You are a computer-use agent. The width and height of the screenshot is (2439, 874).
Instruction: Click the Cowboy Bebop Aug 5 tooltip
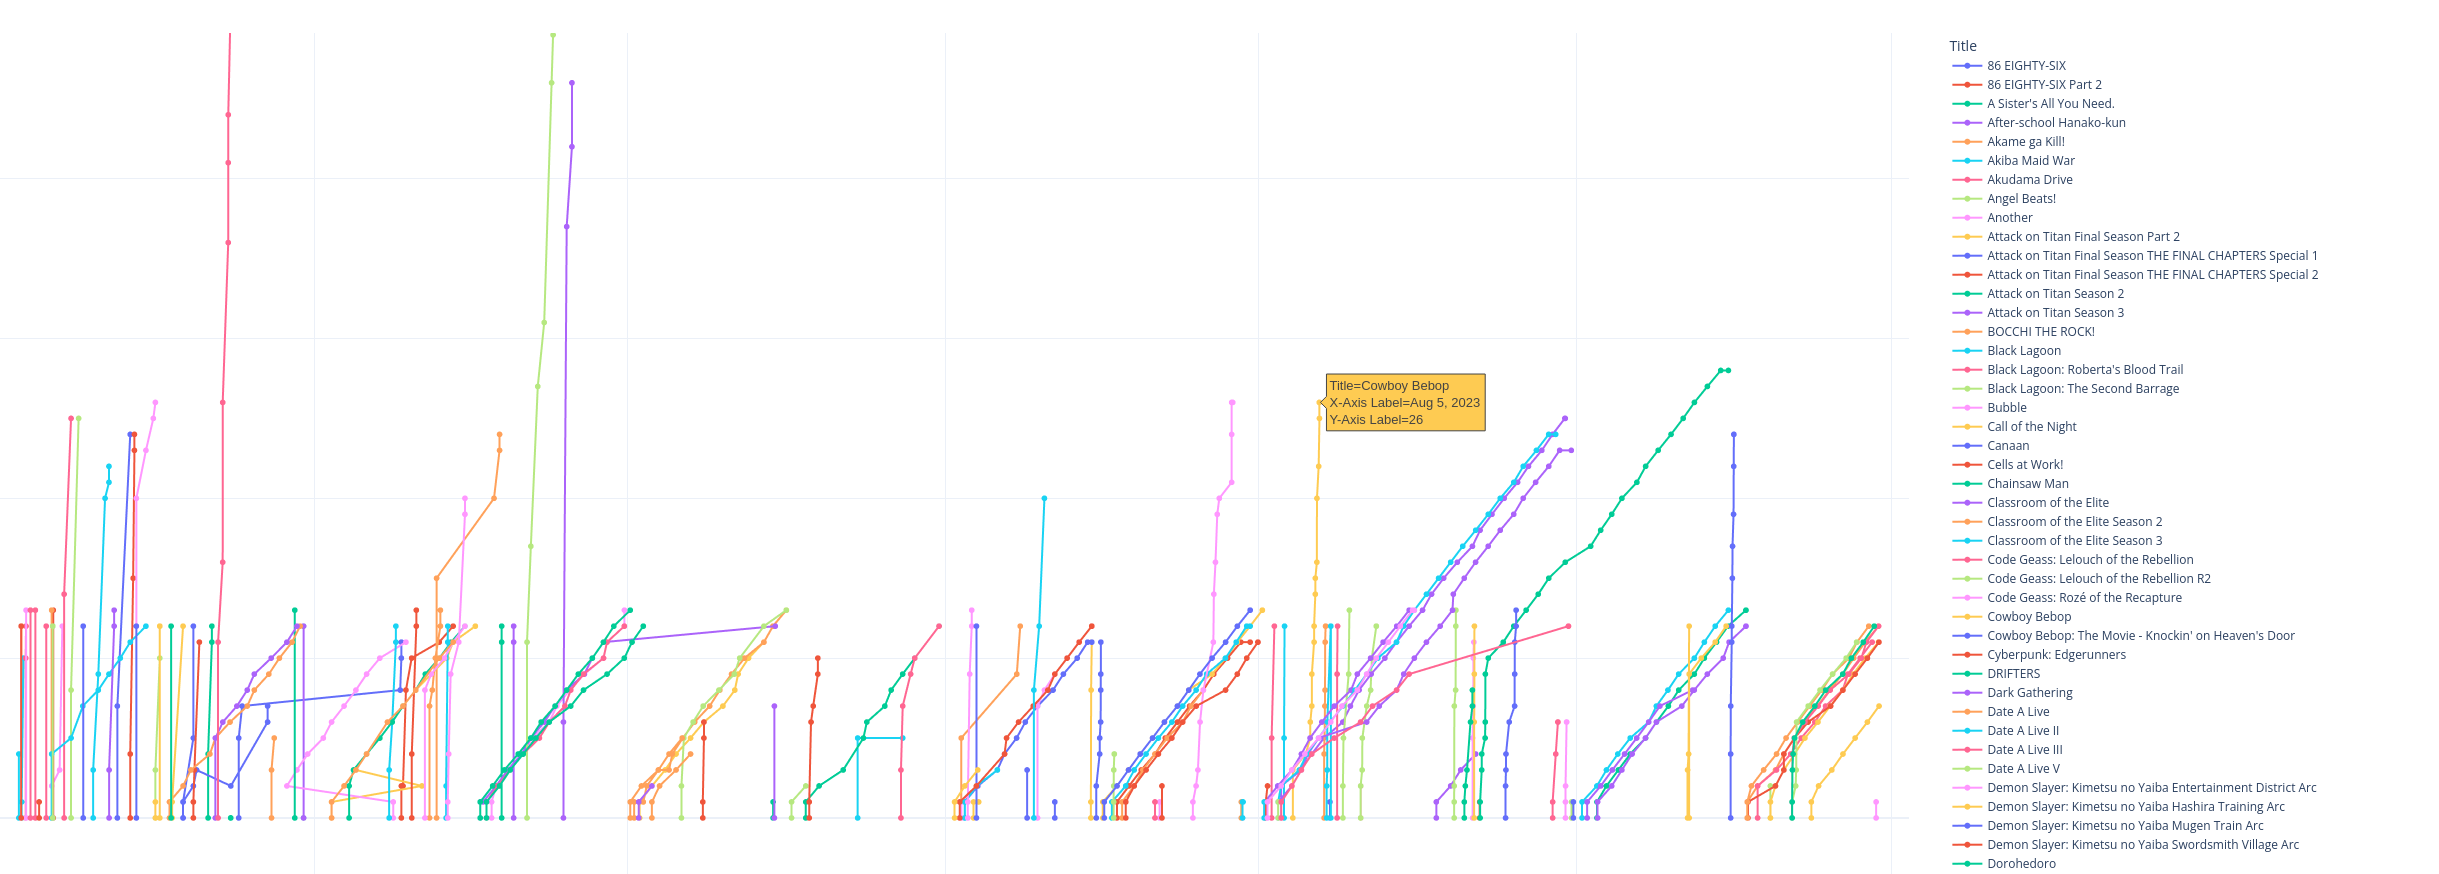tap(1405, 403)
